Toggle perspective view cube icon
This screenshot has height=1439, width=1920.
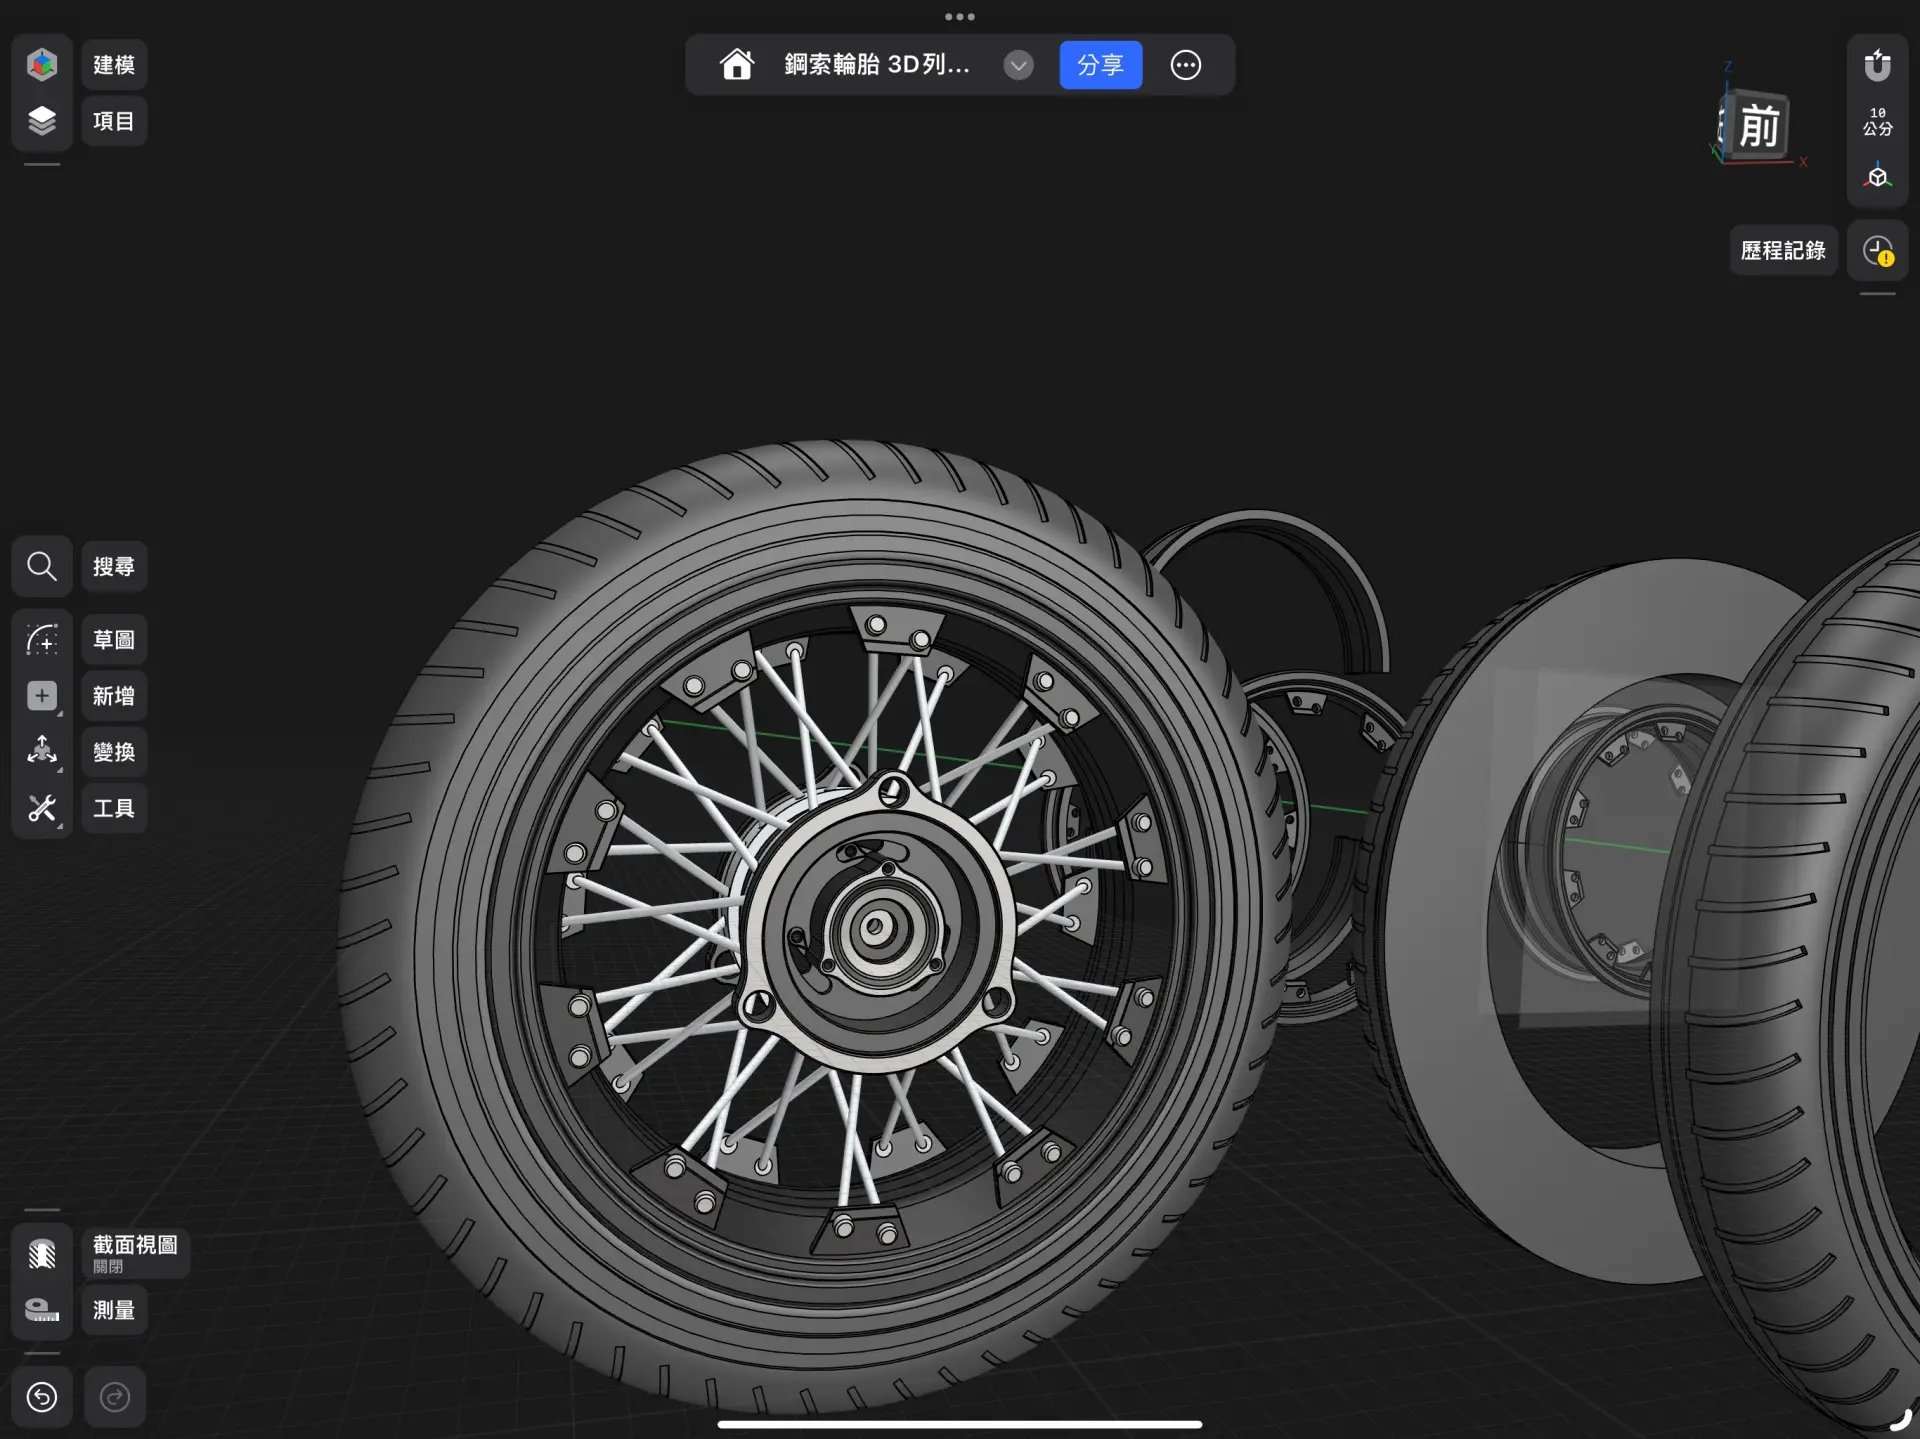[1877, 178]
